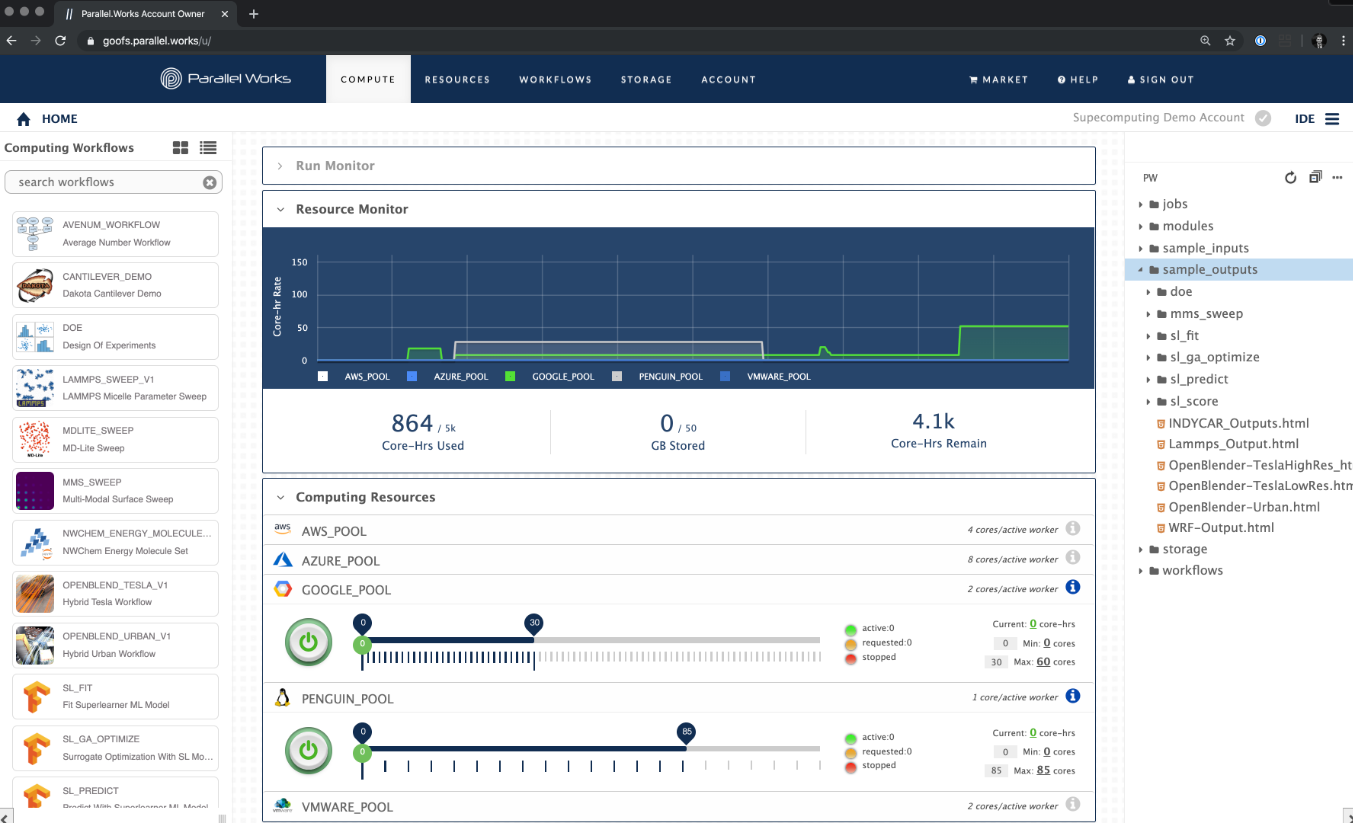The width and height of the screenshot is (1353, 823).
Task: Click the SL_FIT TensorFlow icon
Action: [x=35, y=696]
